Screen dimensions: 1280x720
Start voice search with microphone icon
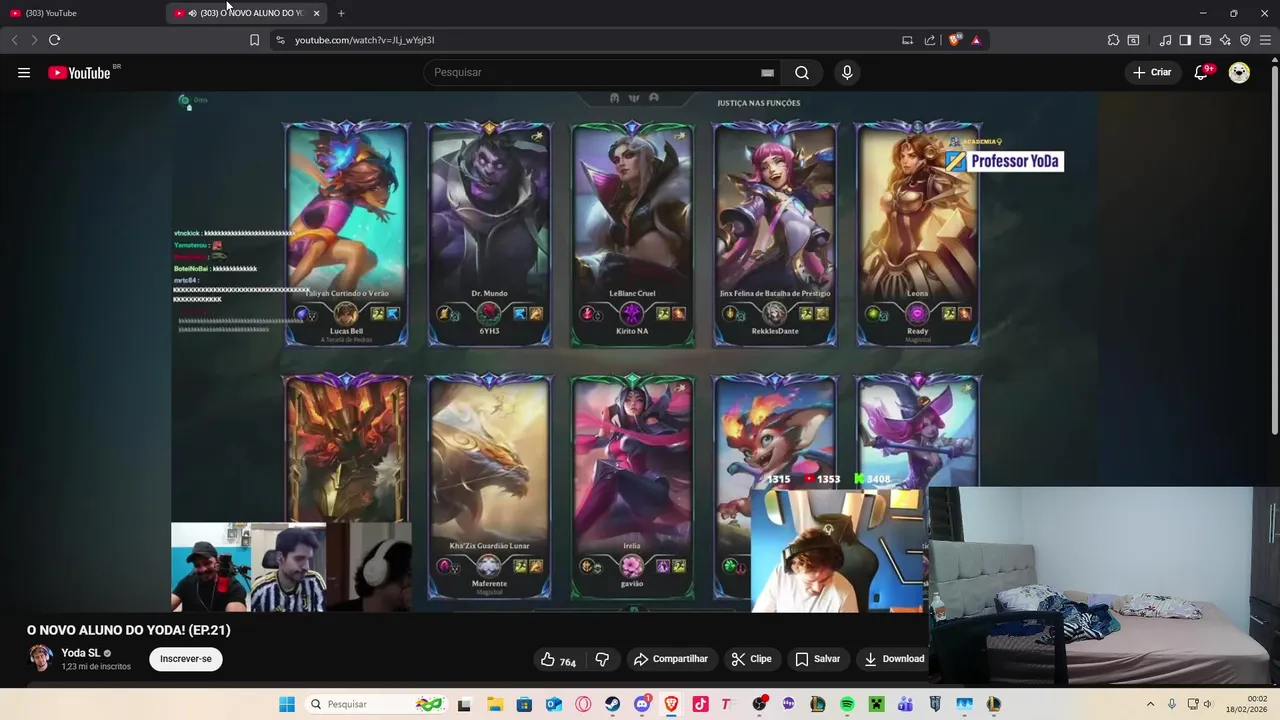pos(847,72)
